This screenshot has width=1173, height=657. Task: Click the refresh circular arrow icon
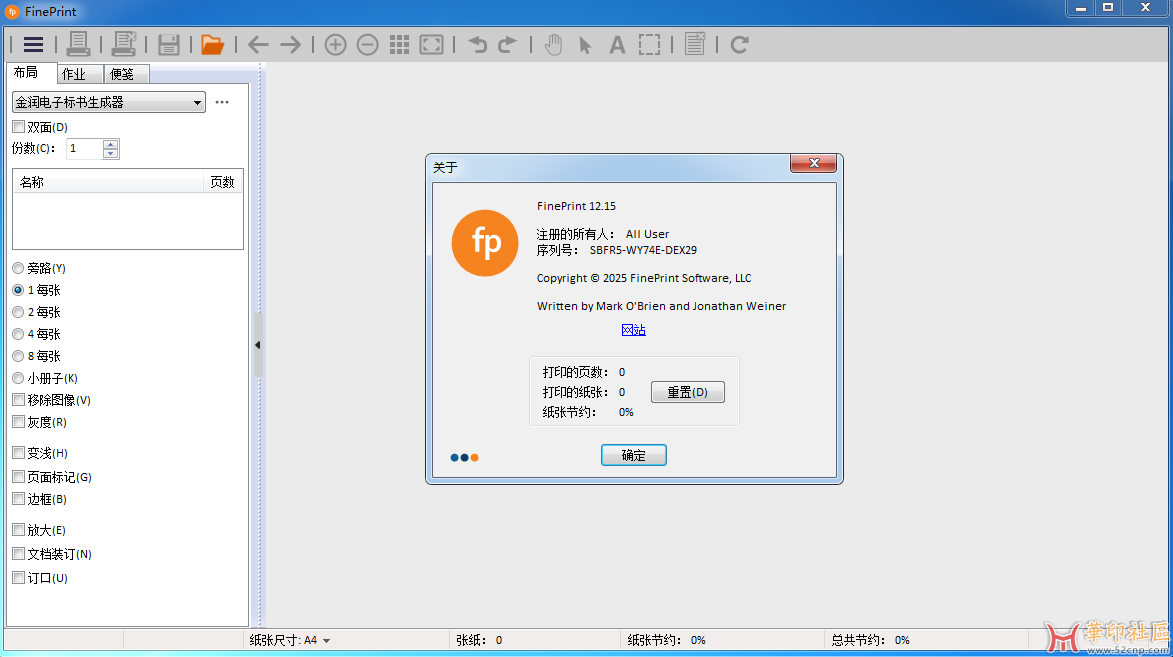click(x=739, y=45)
